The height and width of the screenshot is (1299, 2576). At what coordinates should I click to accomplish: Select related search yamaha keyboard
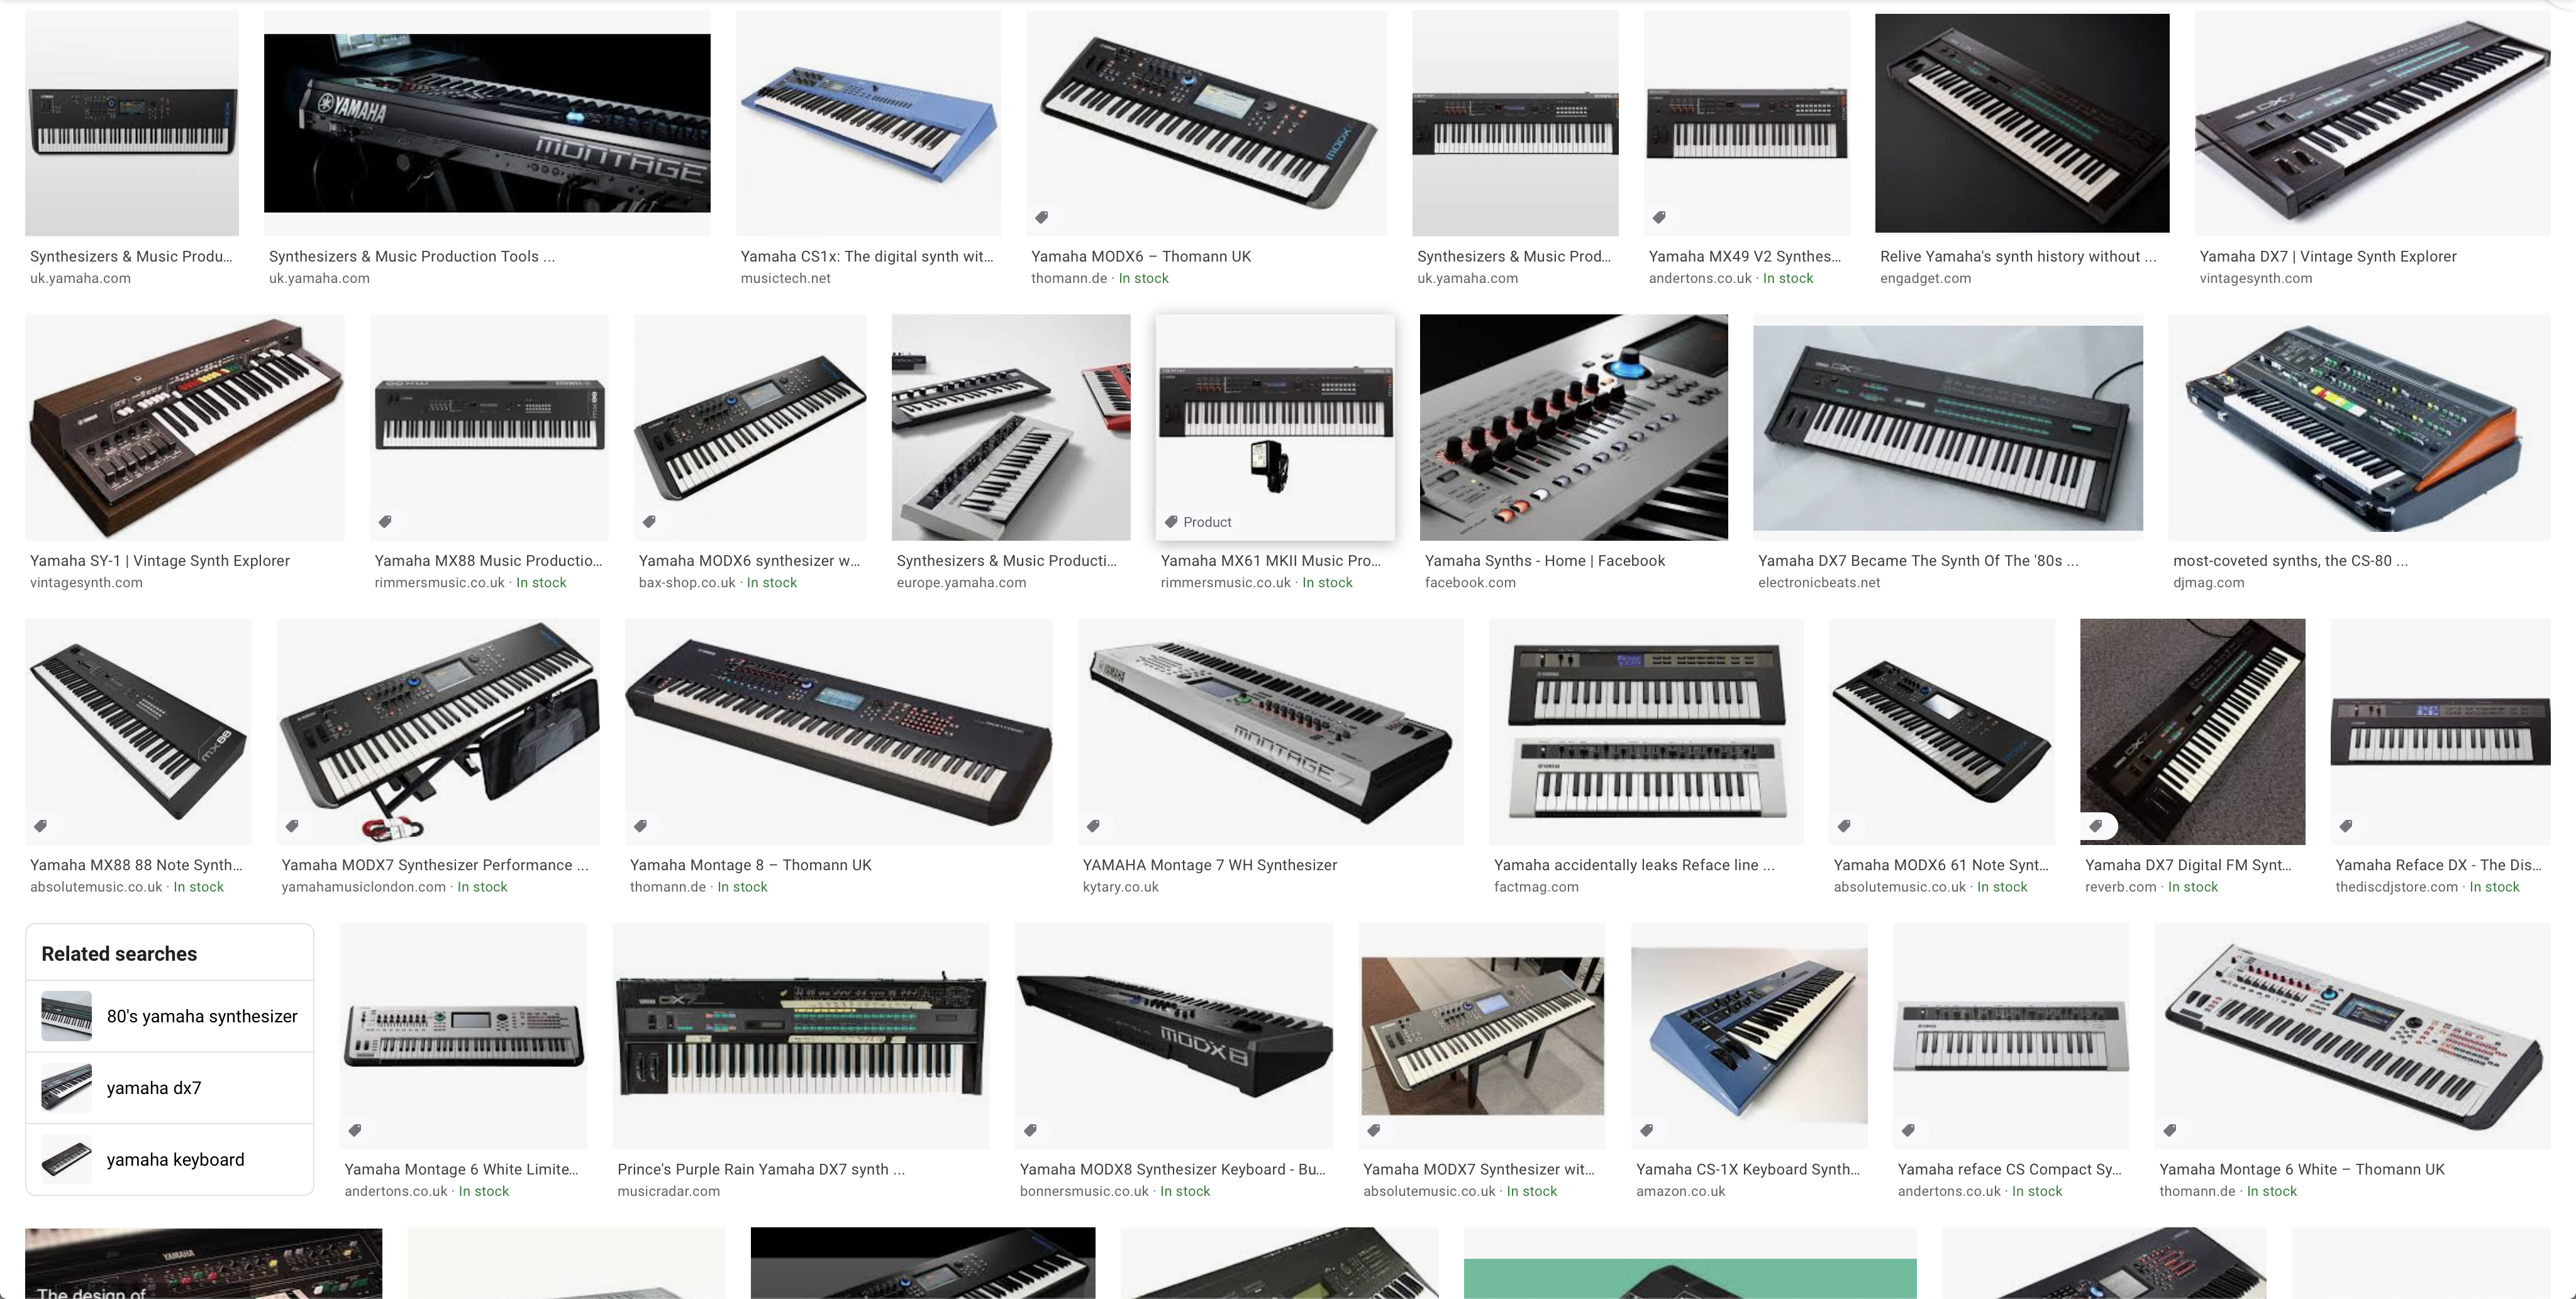point(170,1160)
